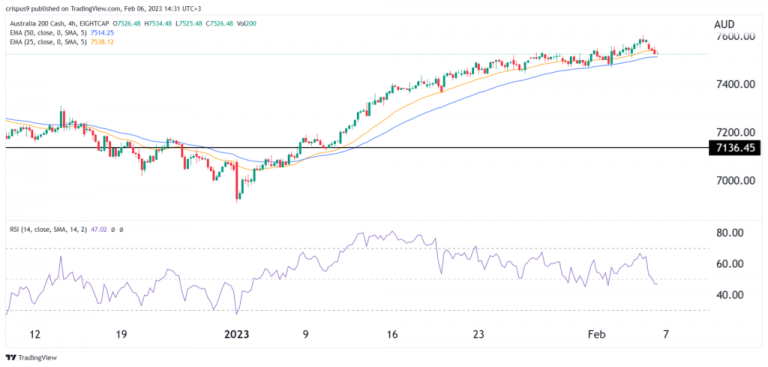
Task: Click the 7000.00 price axis label
Action: [x=733, y=180]
